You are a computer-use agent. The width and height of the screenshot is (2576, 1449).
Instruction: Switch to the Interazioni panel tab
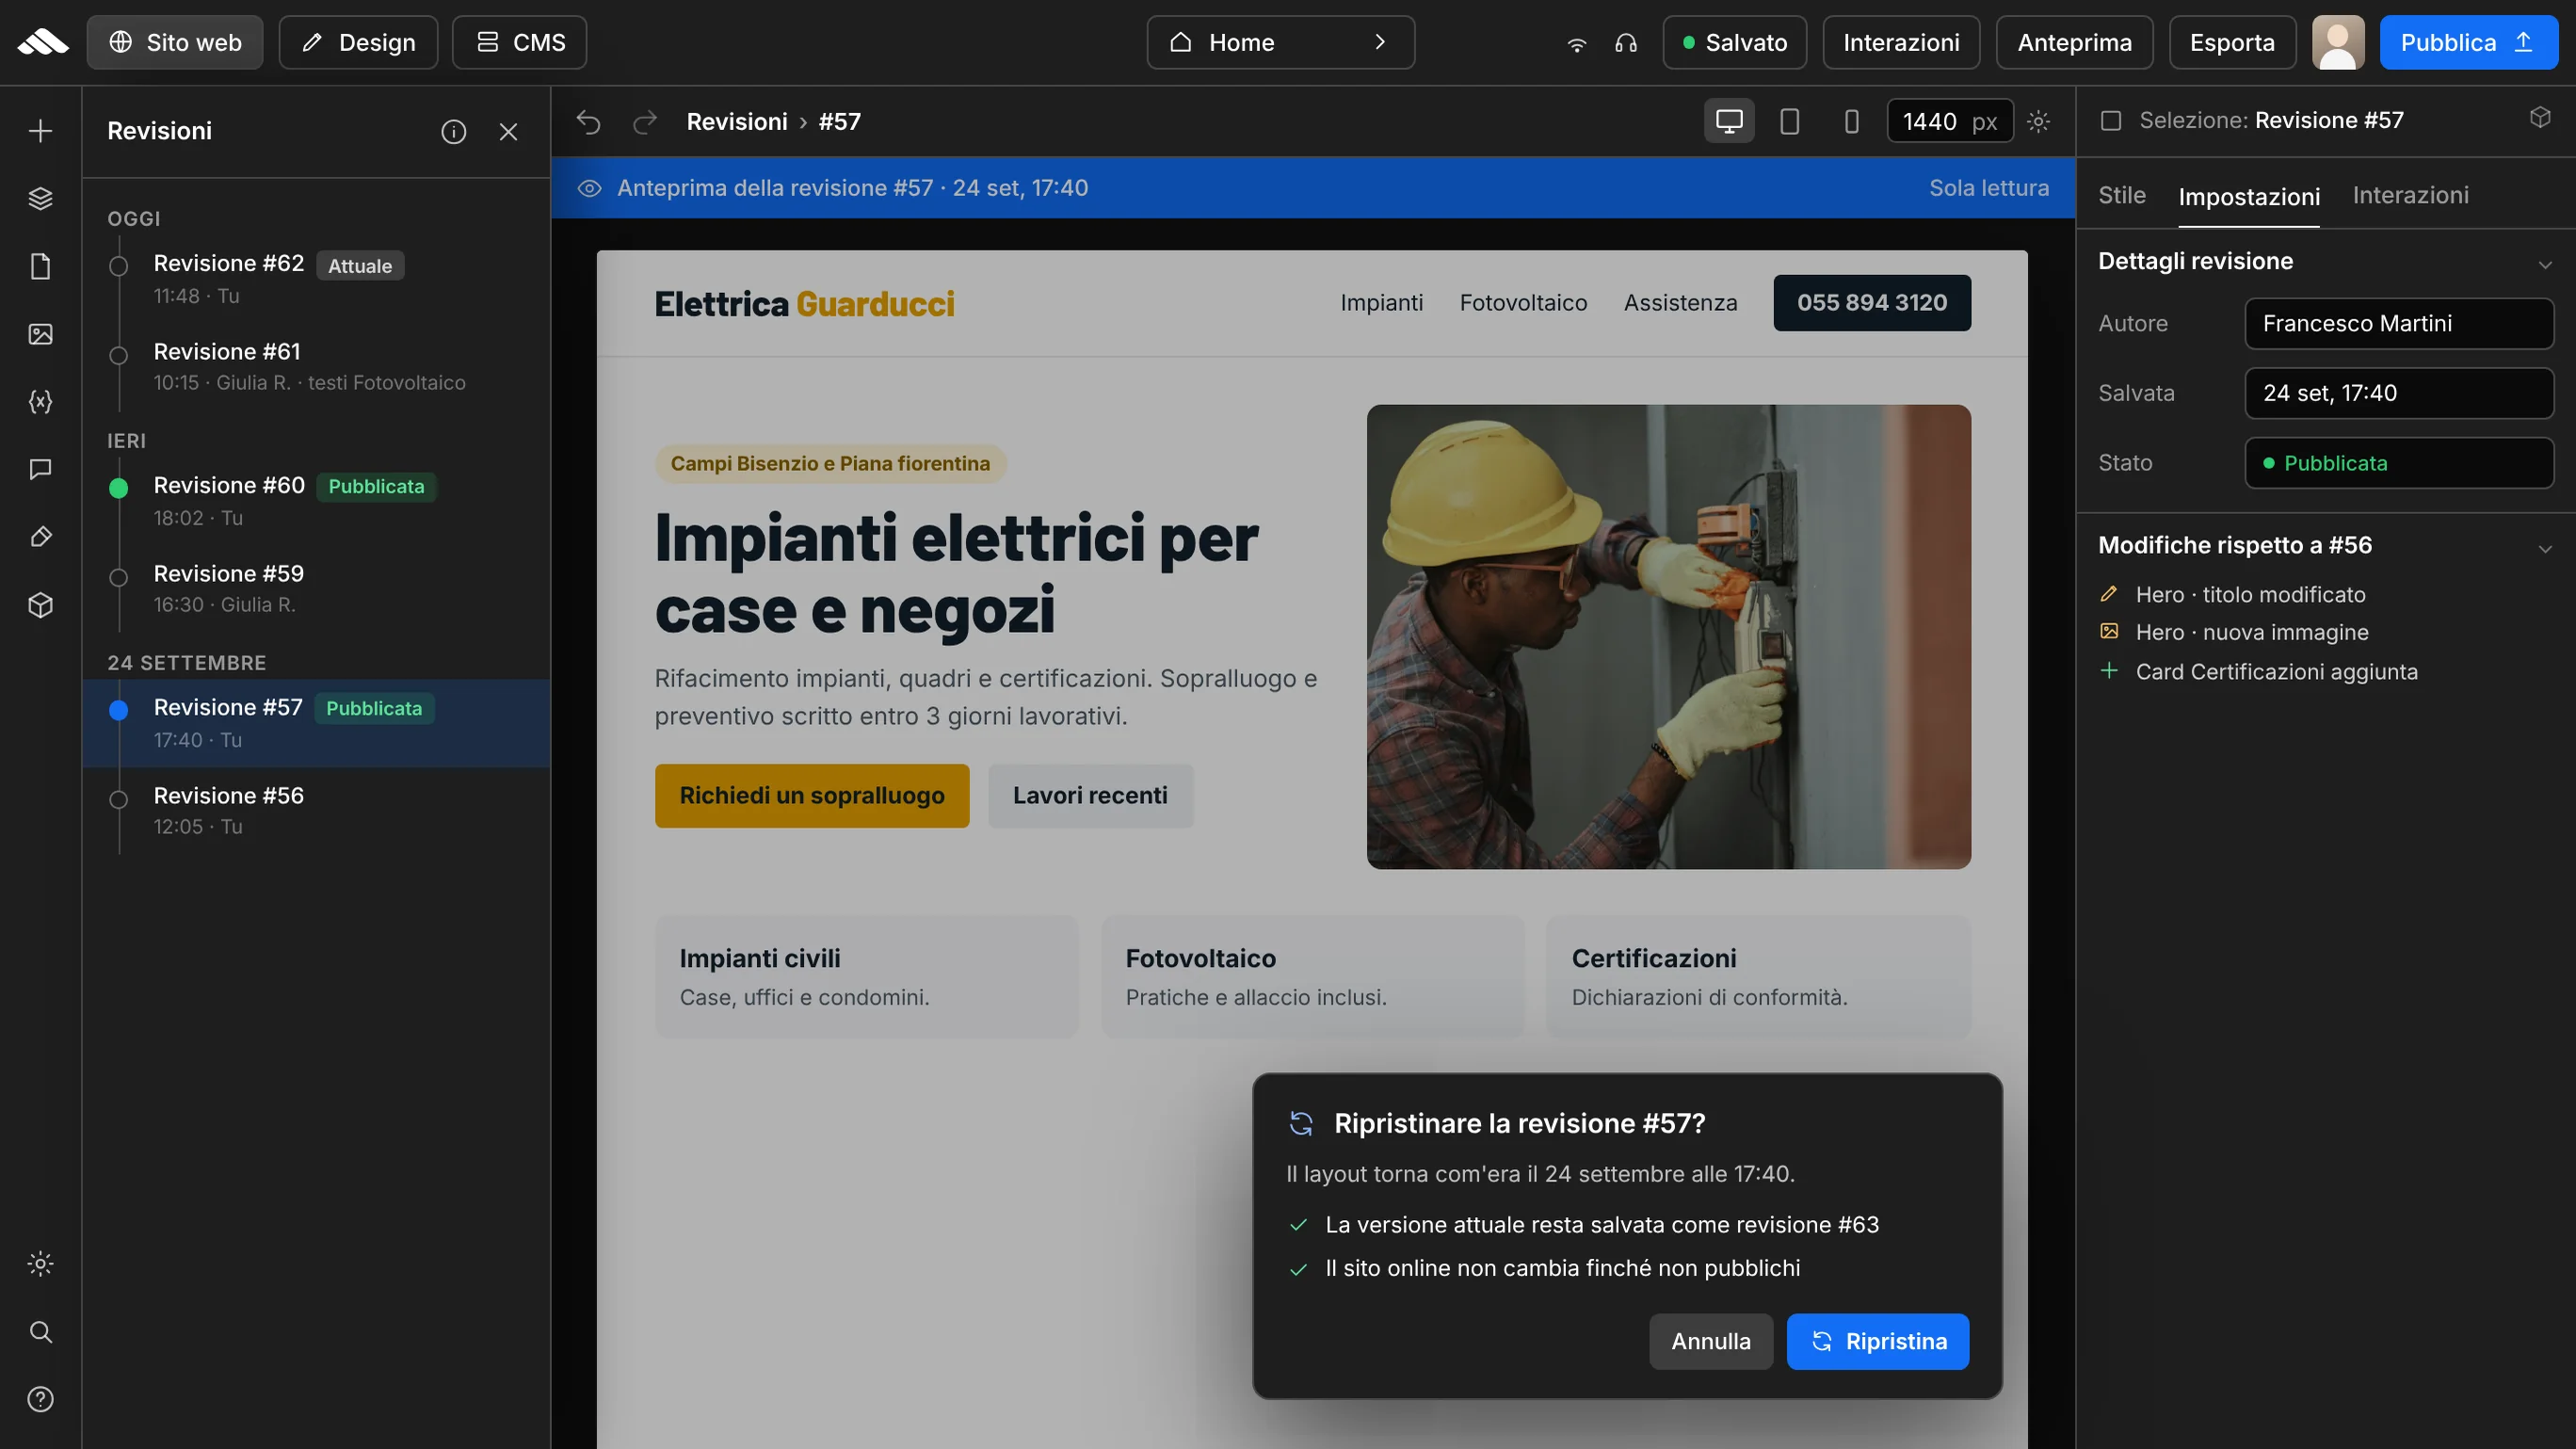[x=2410, y=195]
